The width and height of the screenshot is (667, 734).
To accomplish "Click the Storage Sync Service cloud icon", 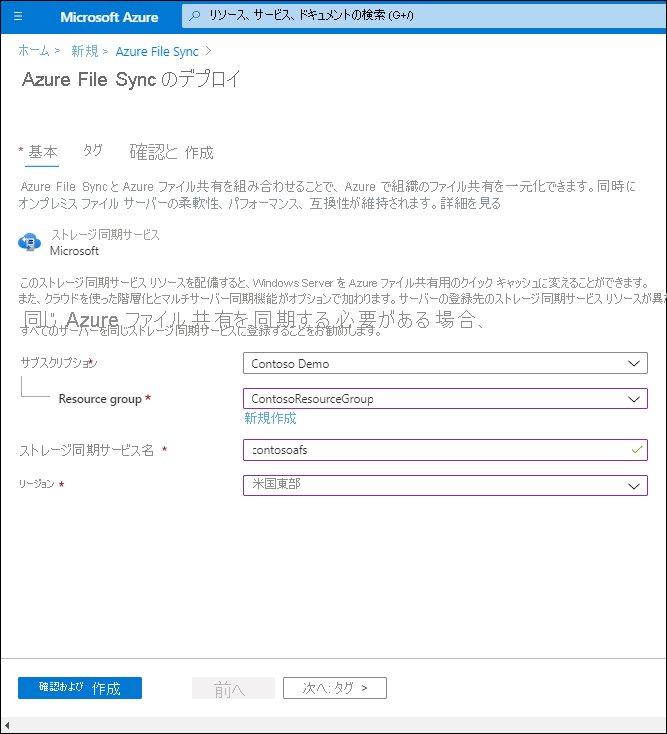I will 29,242.
